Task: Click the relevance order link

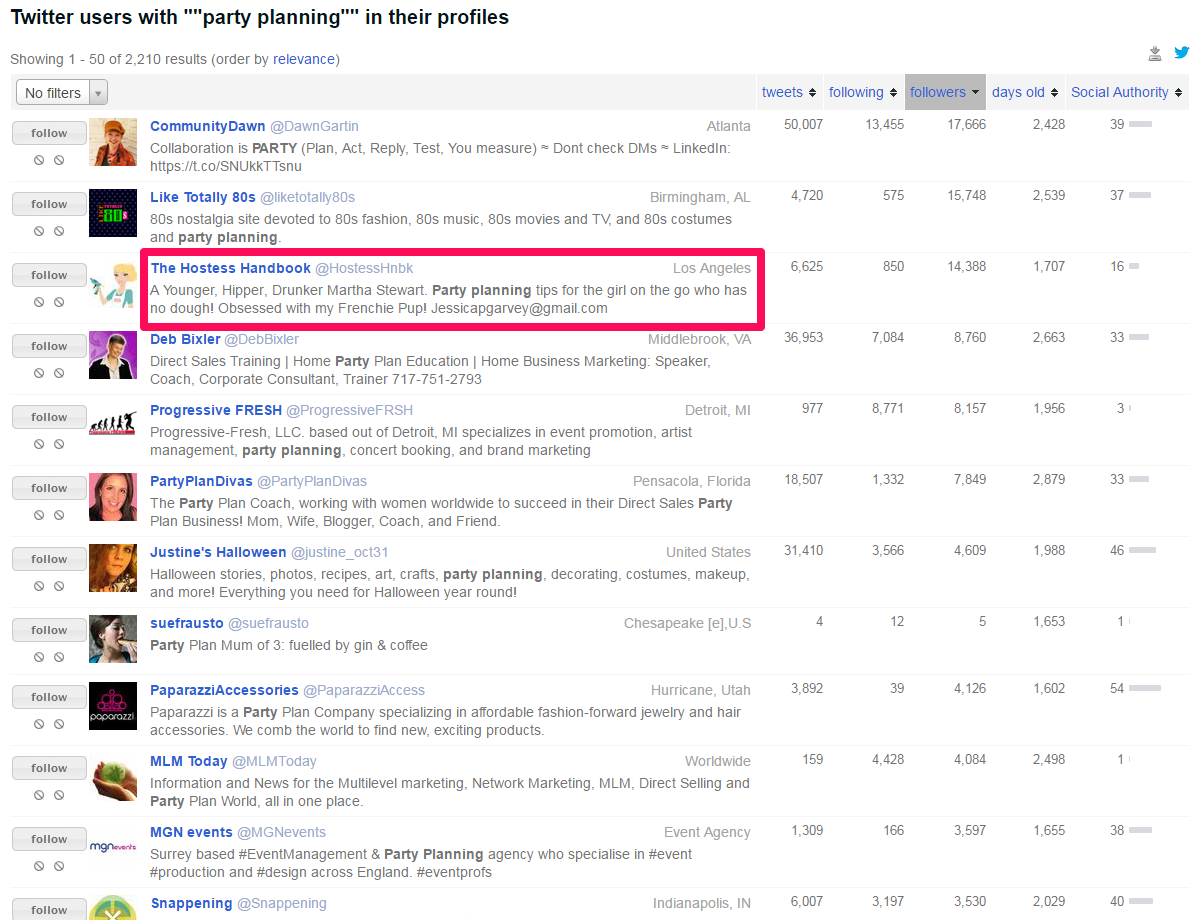Action: coord(304,60)
